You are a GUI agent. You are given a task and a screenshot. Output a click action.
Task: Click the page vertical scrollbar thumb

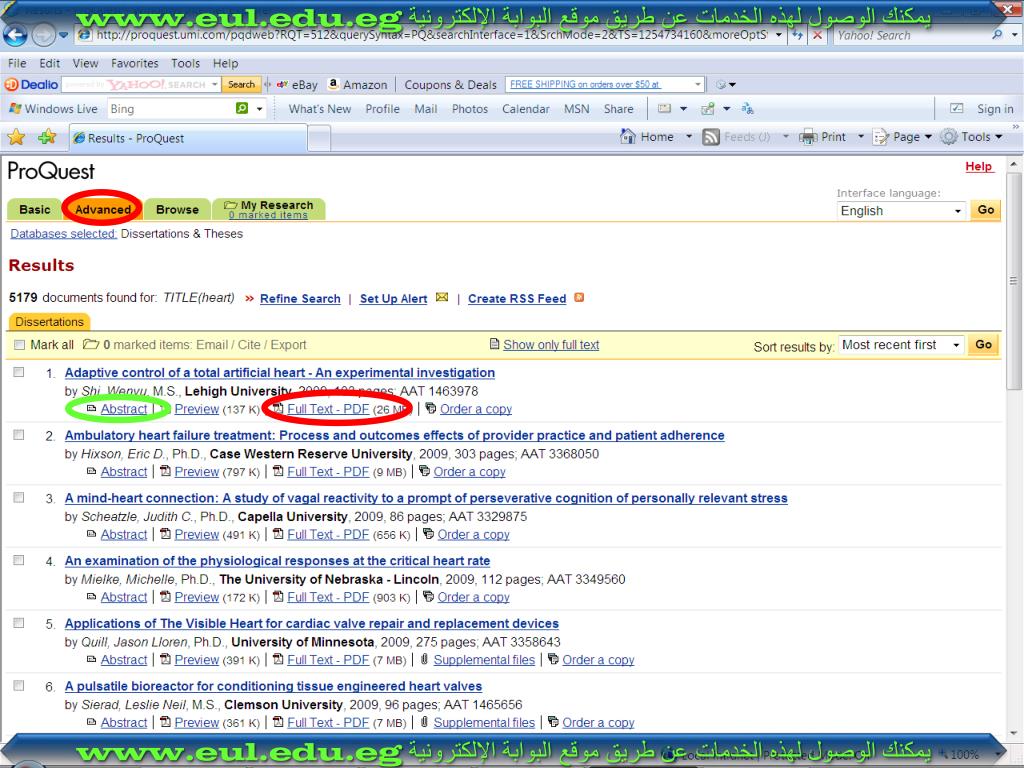1014,281
